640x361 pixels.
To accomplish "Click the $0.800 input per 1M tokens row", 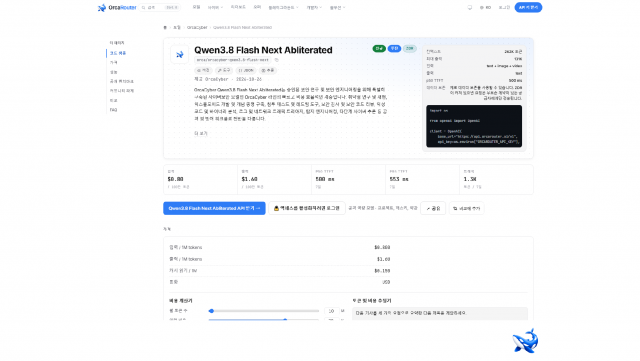I will pyautogui.click(x=280, y=247).
